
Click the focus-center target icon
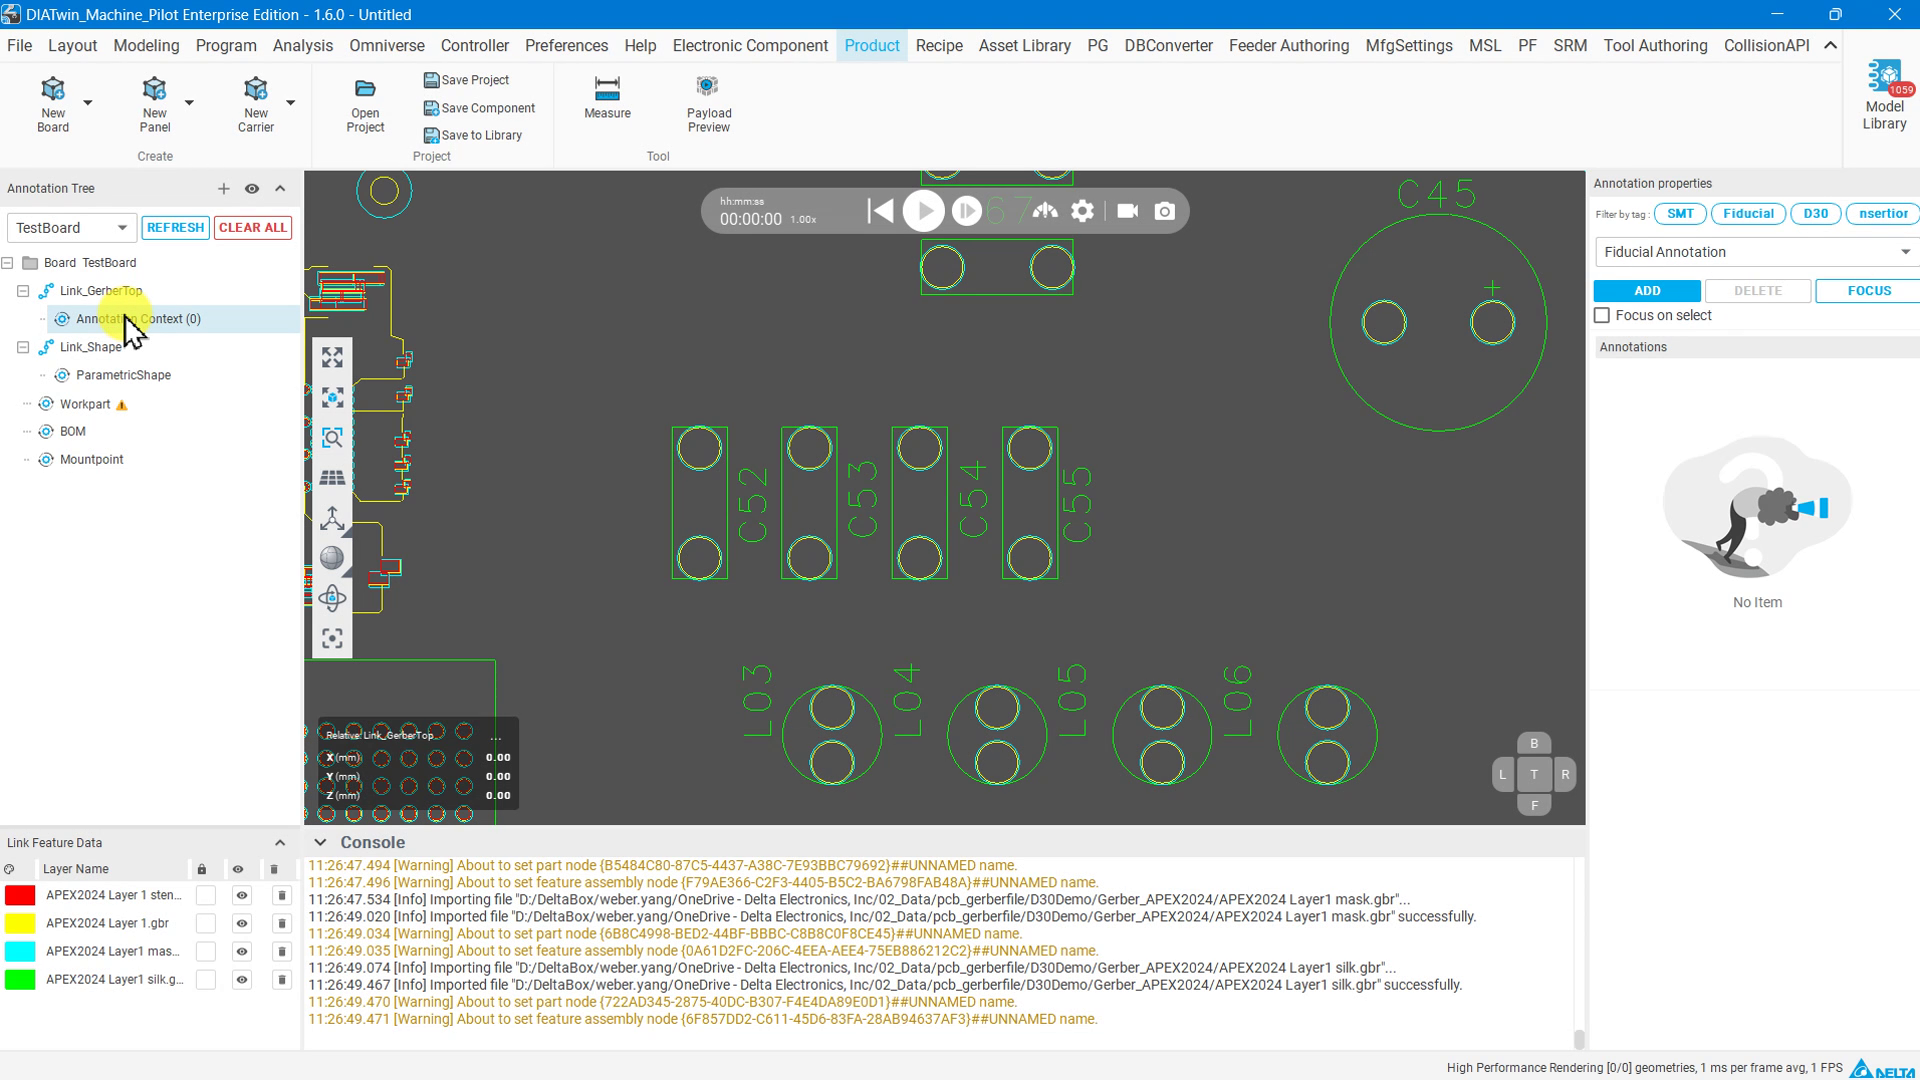tap(332, 638)
